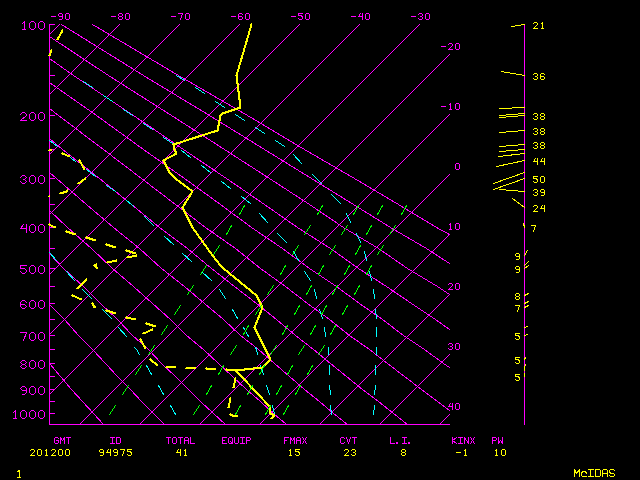Click the -20 isotherm label
This screenshot has width=640, height=480.
pyautogui.click(x=451, y=47)
